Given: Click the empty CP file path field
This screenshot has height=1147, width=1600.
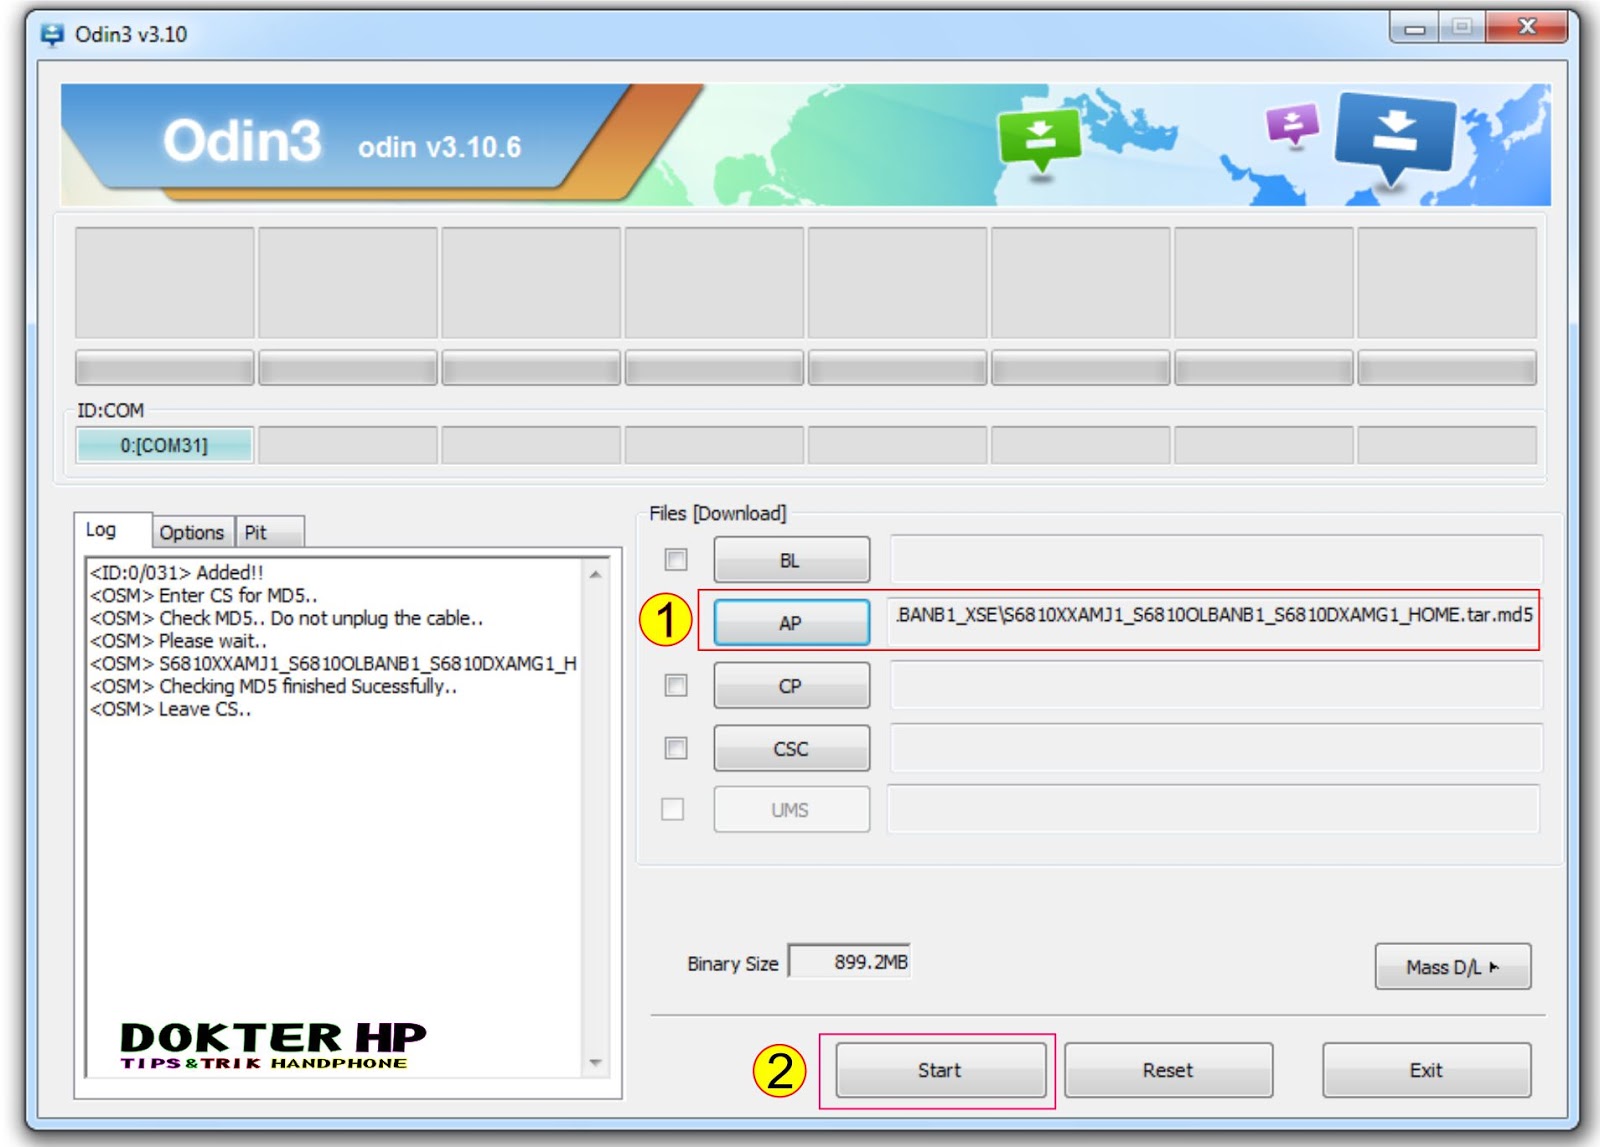Looking at the screenshot, I should pyautogui.click(x=1216, y=685).
